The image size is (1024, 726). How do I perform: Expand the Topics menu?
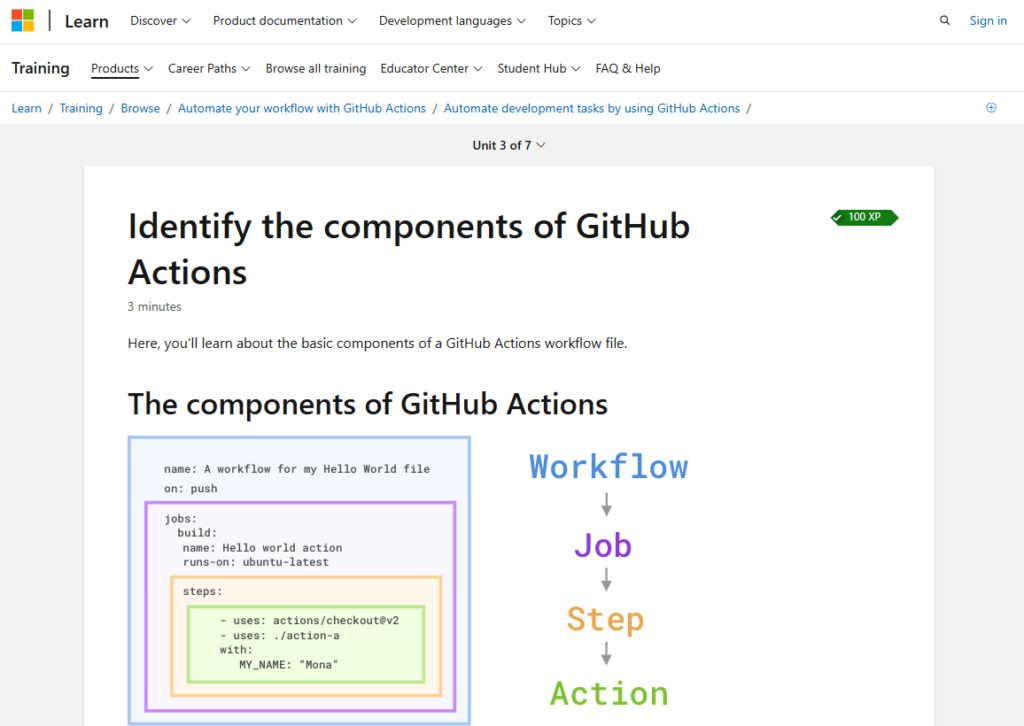572,21
